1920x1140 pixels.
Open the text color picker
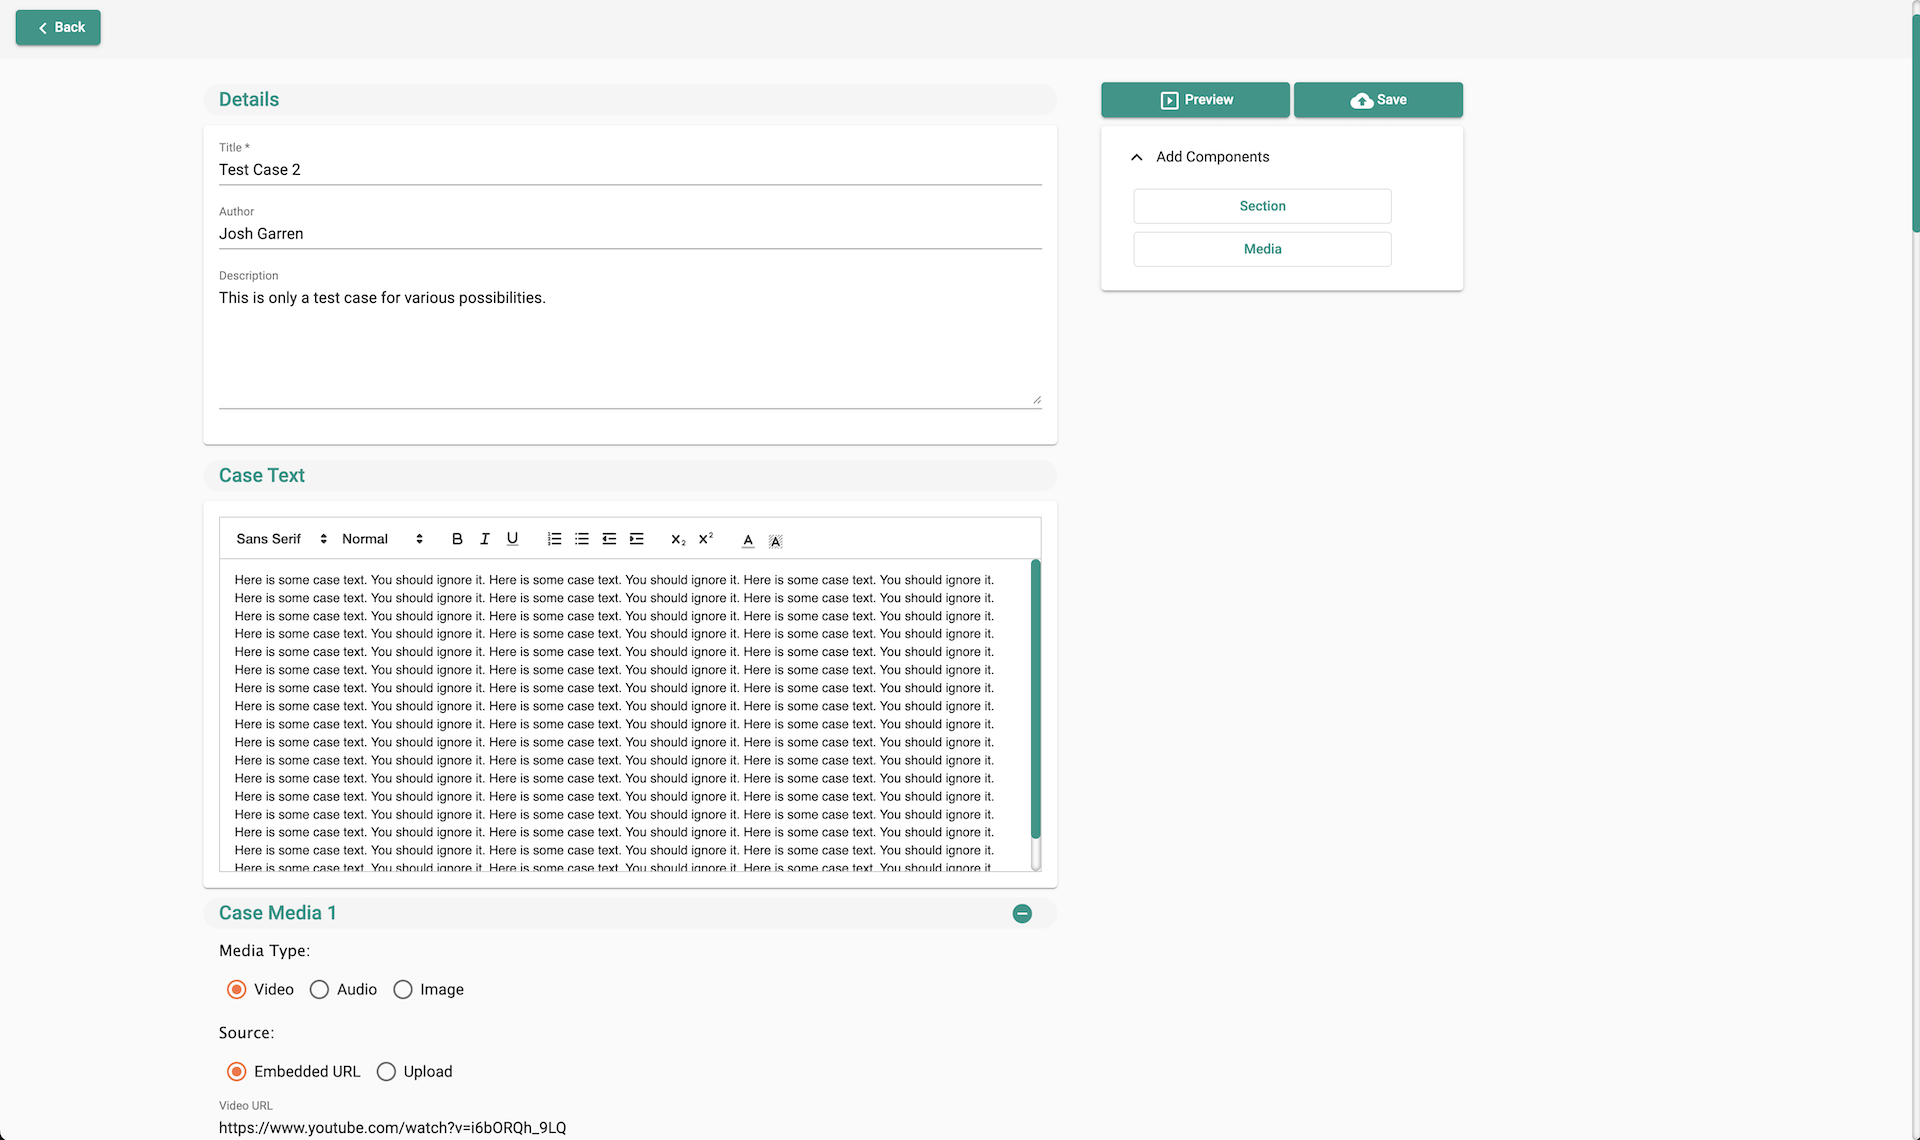748,540
